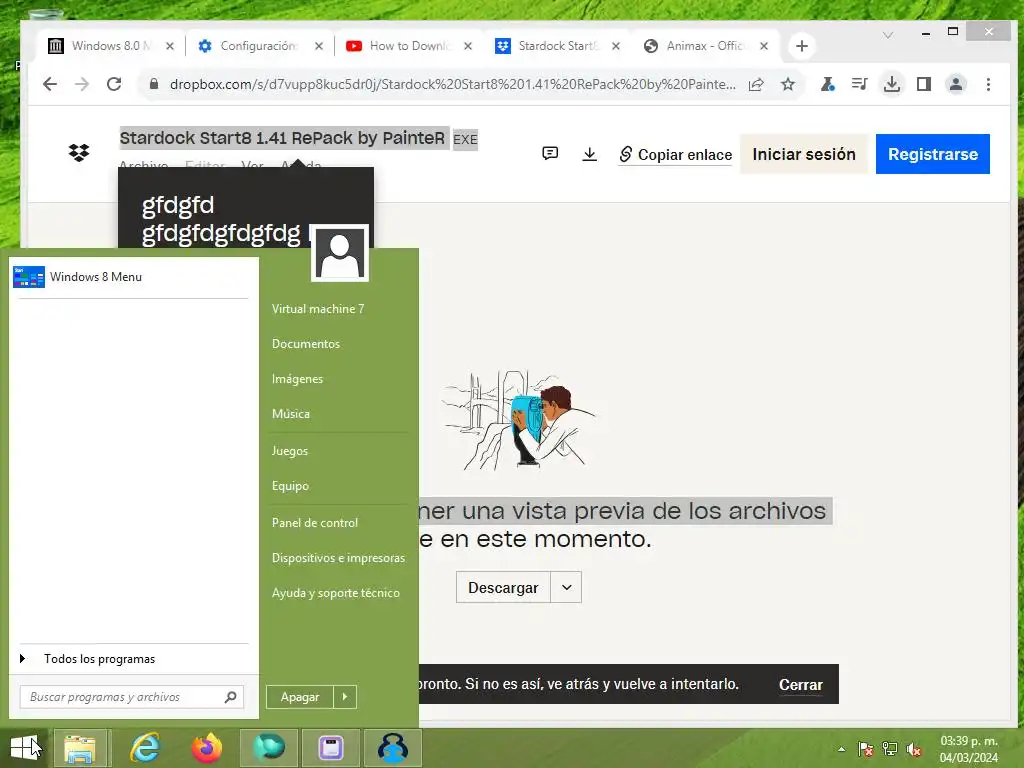Open Juegos from Start menu

289,451
